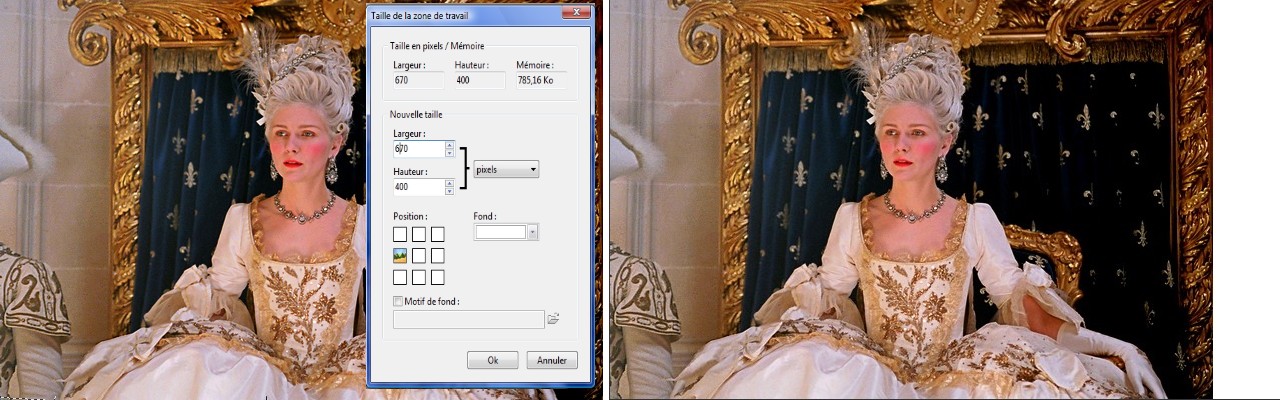Select the middle-left position anchor with image icon

[x=400, y=255]
